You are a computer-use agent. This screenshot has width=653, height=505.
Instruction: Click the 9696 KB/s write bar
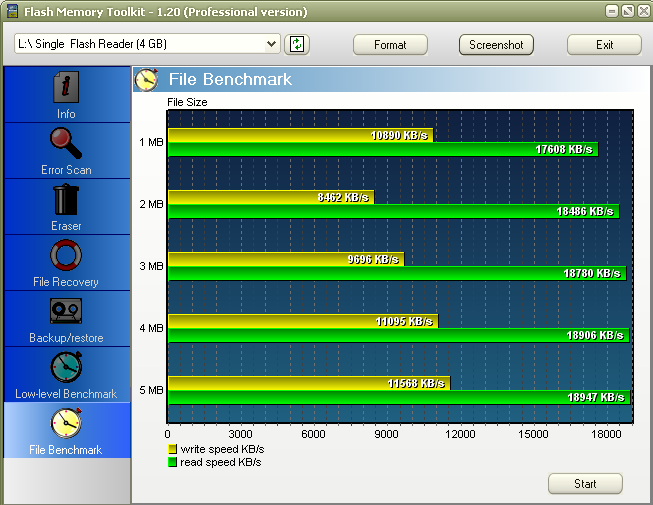286,259
